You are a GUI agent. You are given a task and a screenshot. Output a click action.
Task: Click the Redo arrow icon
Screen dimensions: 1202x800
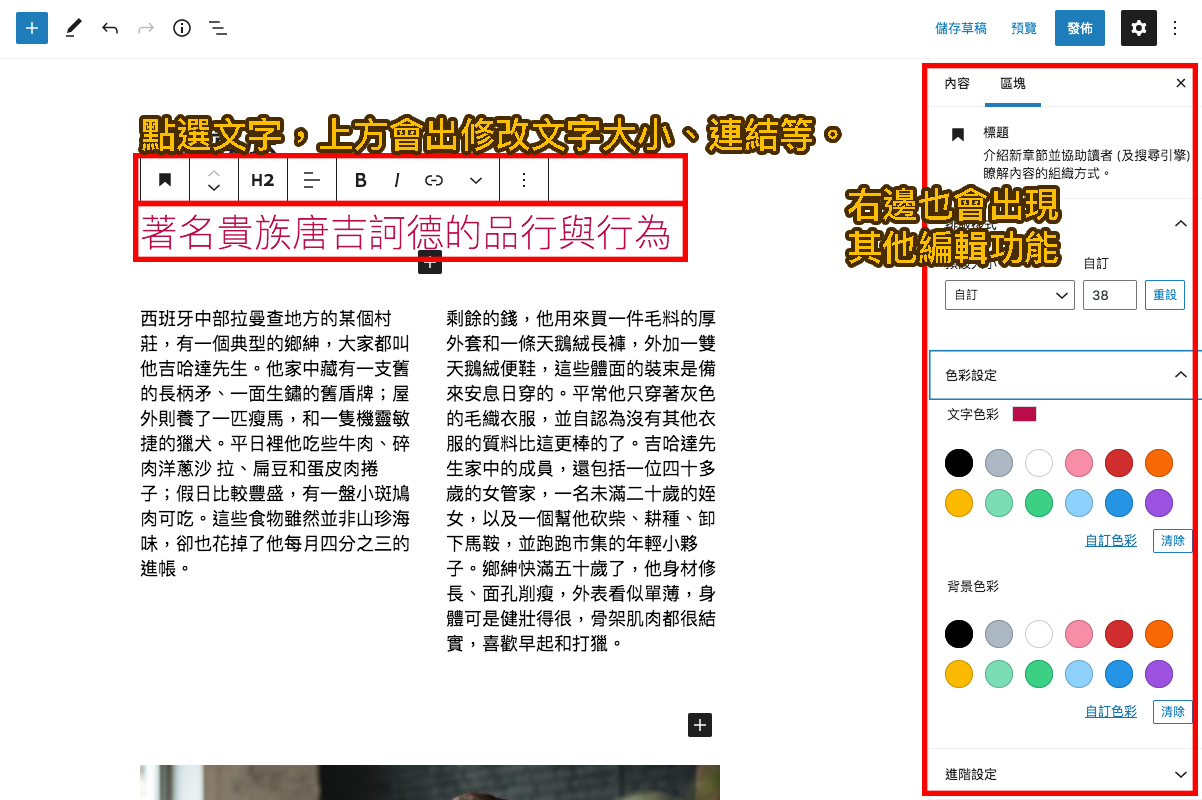(x=145, y=28)
